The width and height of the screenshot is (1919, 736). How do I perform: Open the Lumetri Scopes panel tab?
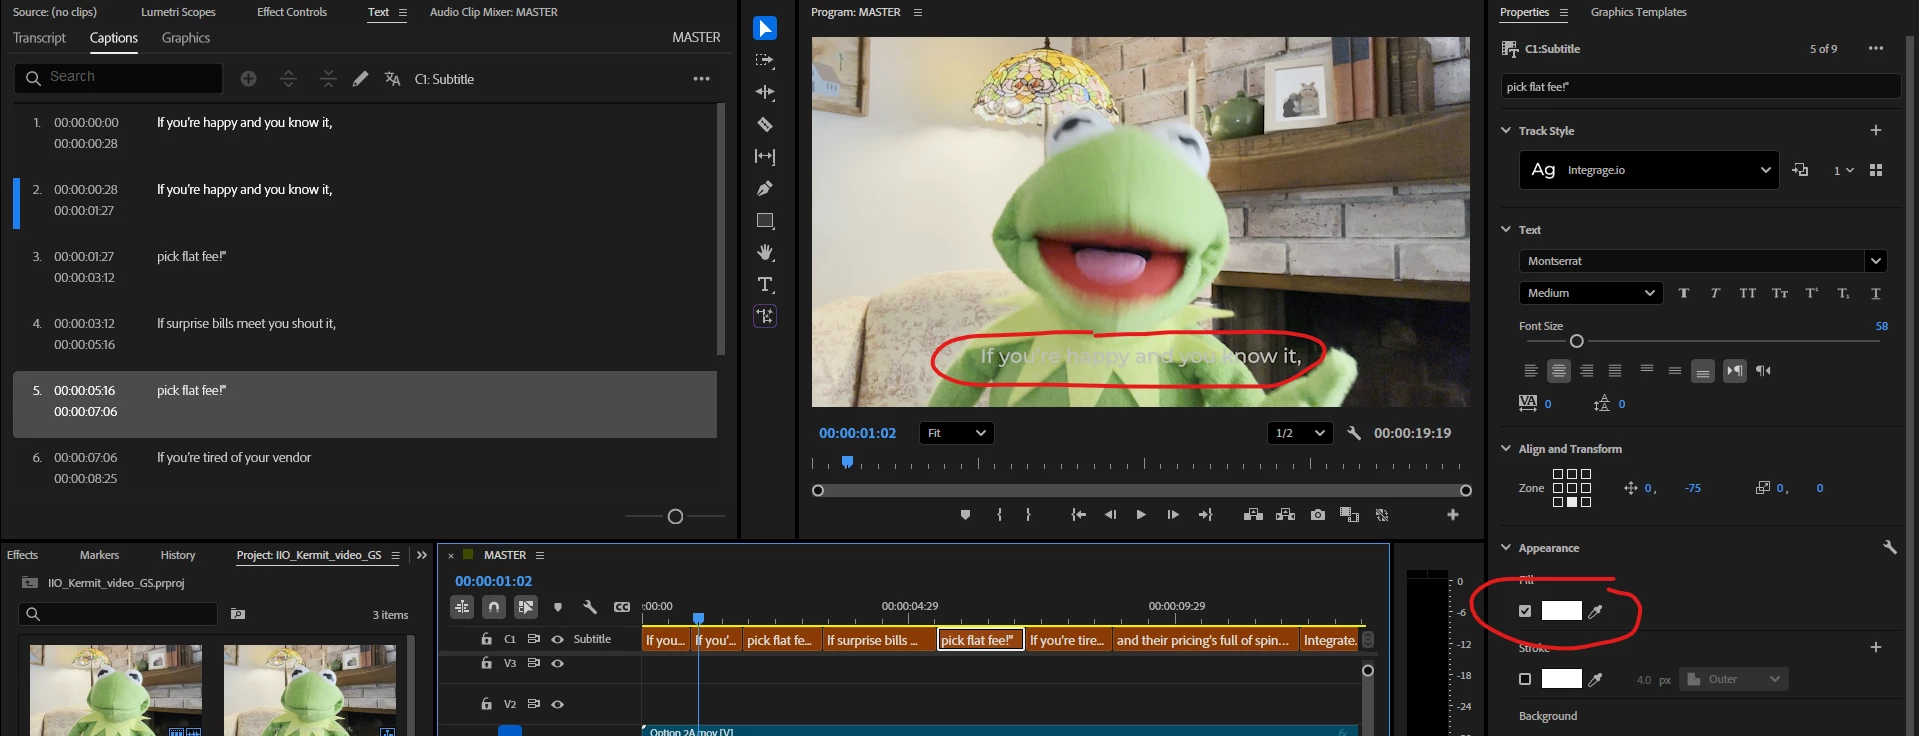click(178, 12)
